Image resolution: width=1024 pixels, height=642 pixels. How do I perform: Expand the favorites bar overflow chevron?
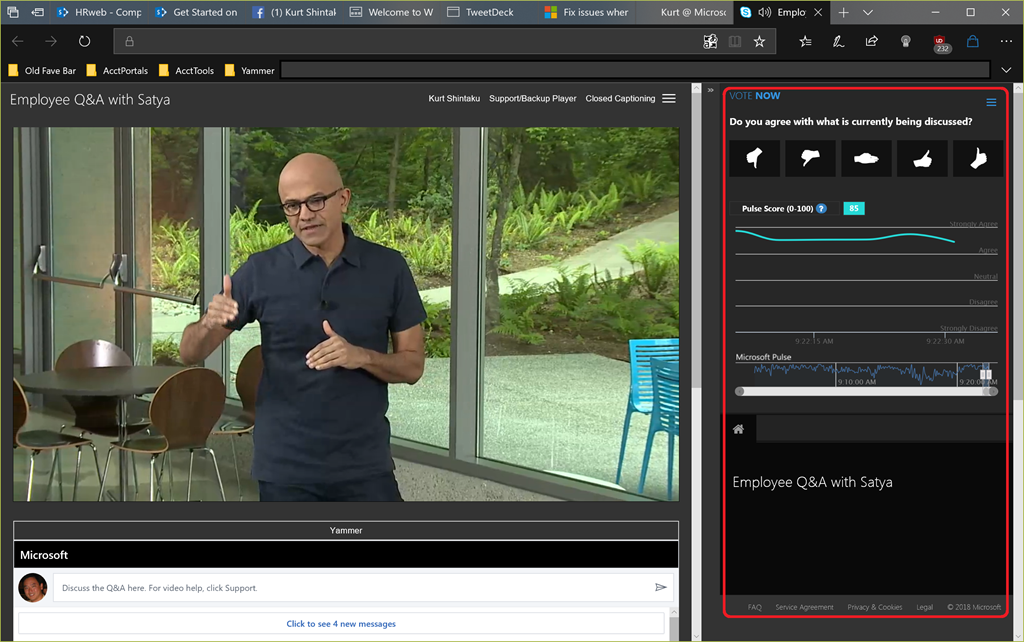point(1007,70)
